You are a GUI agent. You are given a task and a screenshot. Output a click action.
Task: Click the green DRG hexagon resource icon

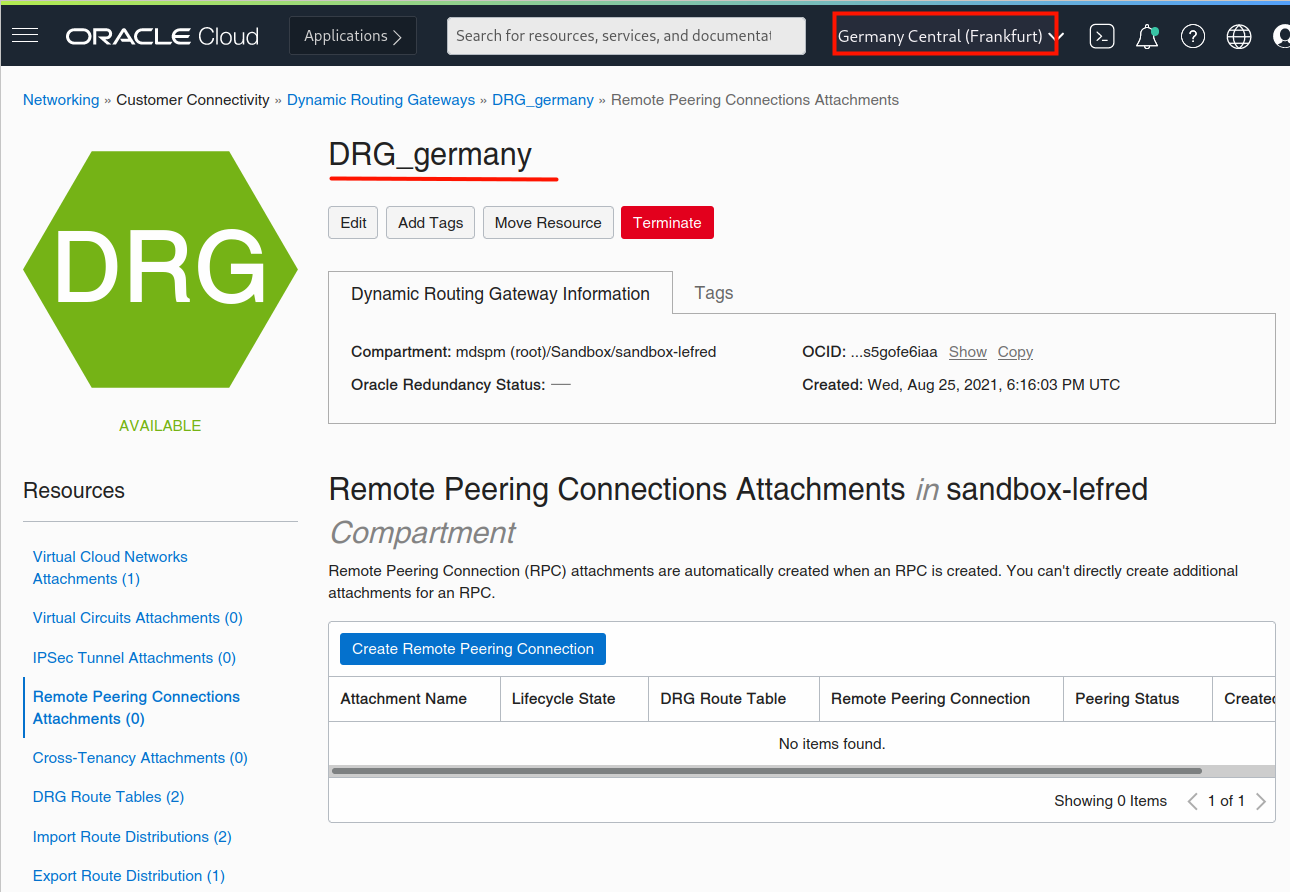160,270
